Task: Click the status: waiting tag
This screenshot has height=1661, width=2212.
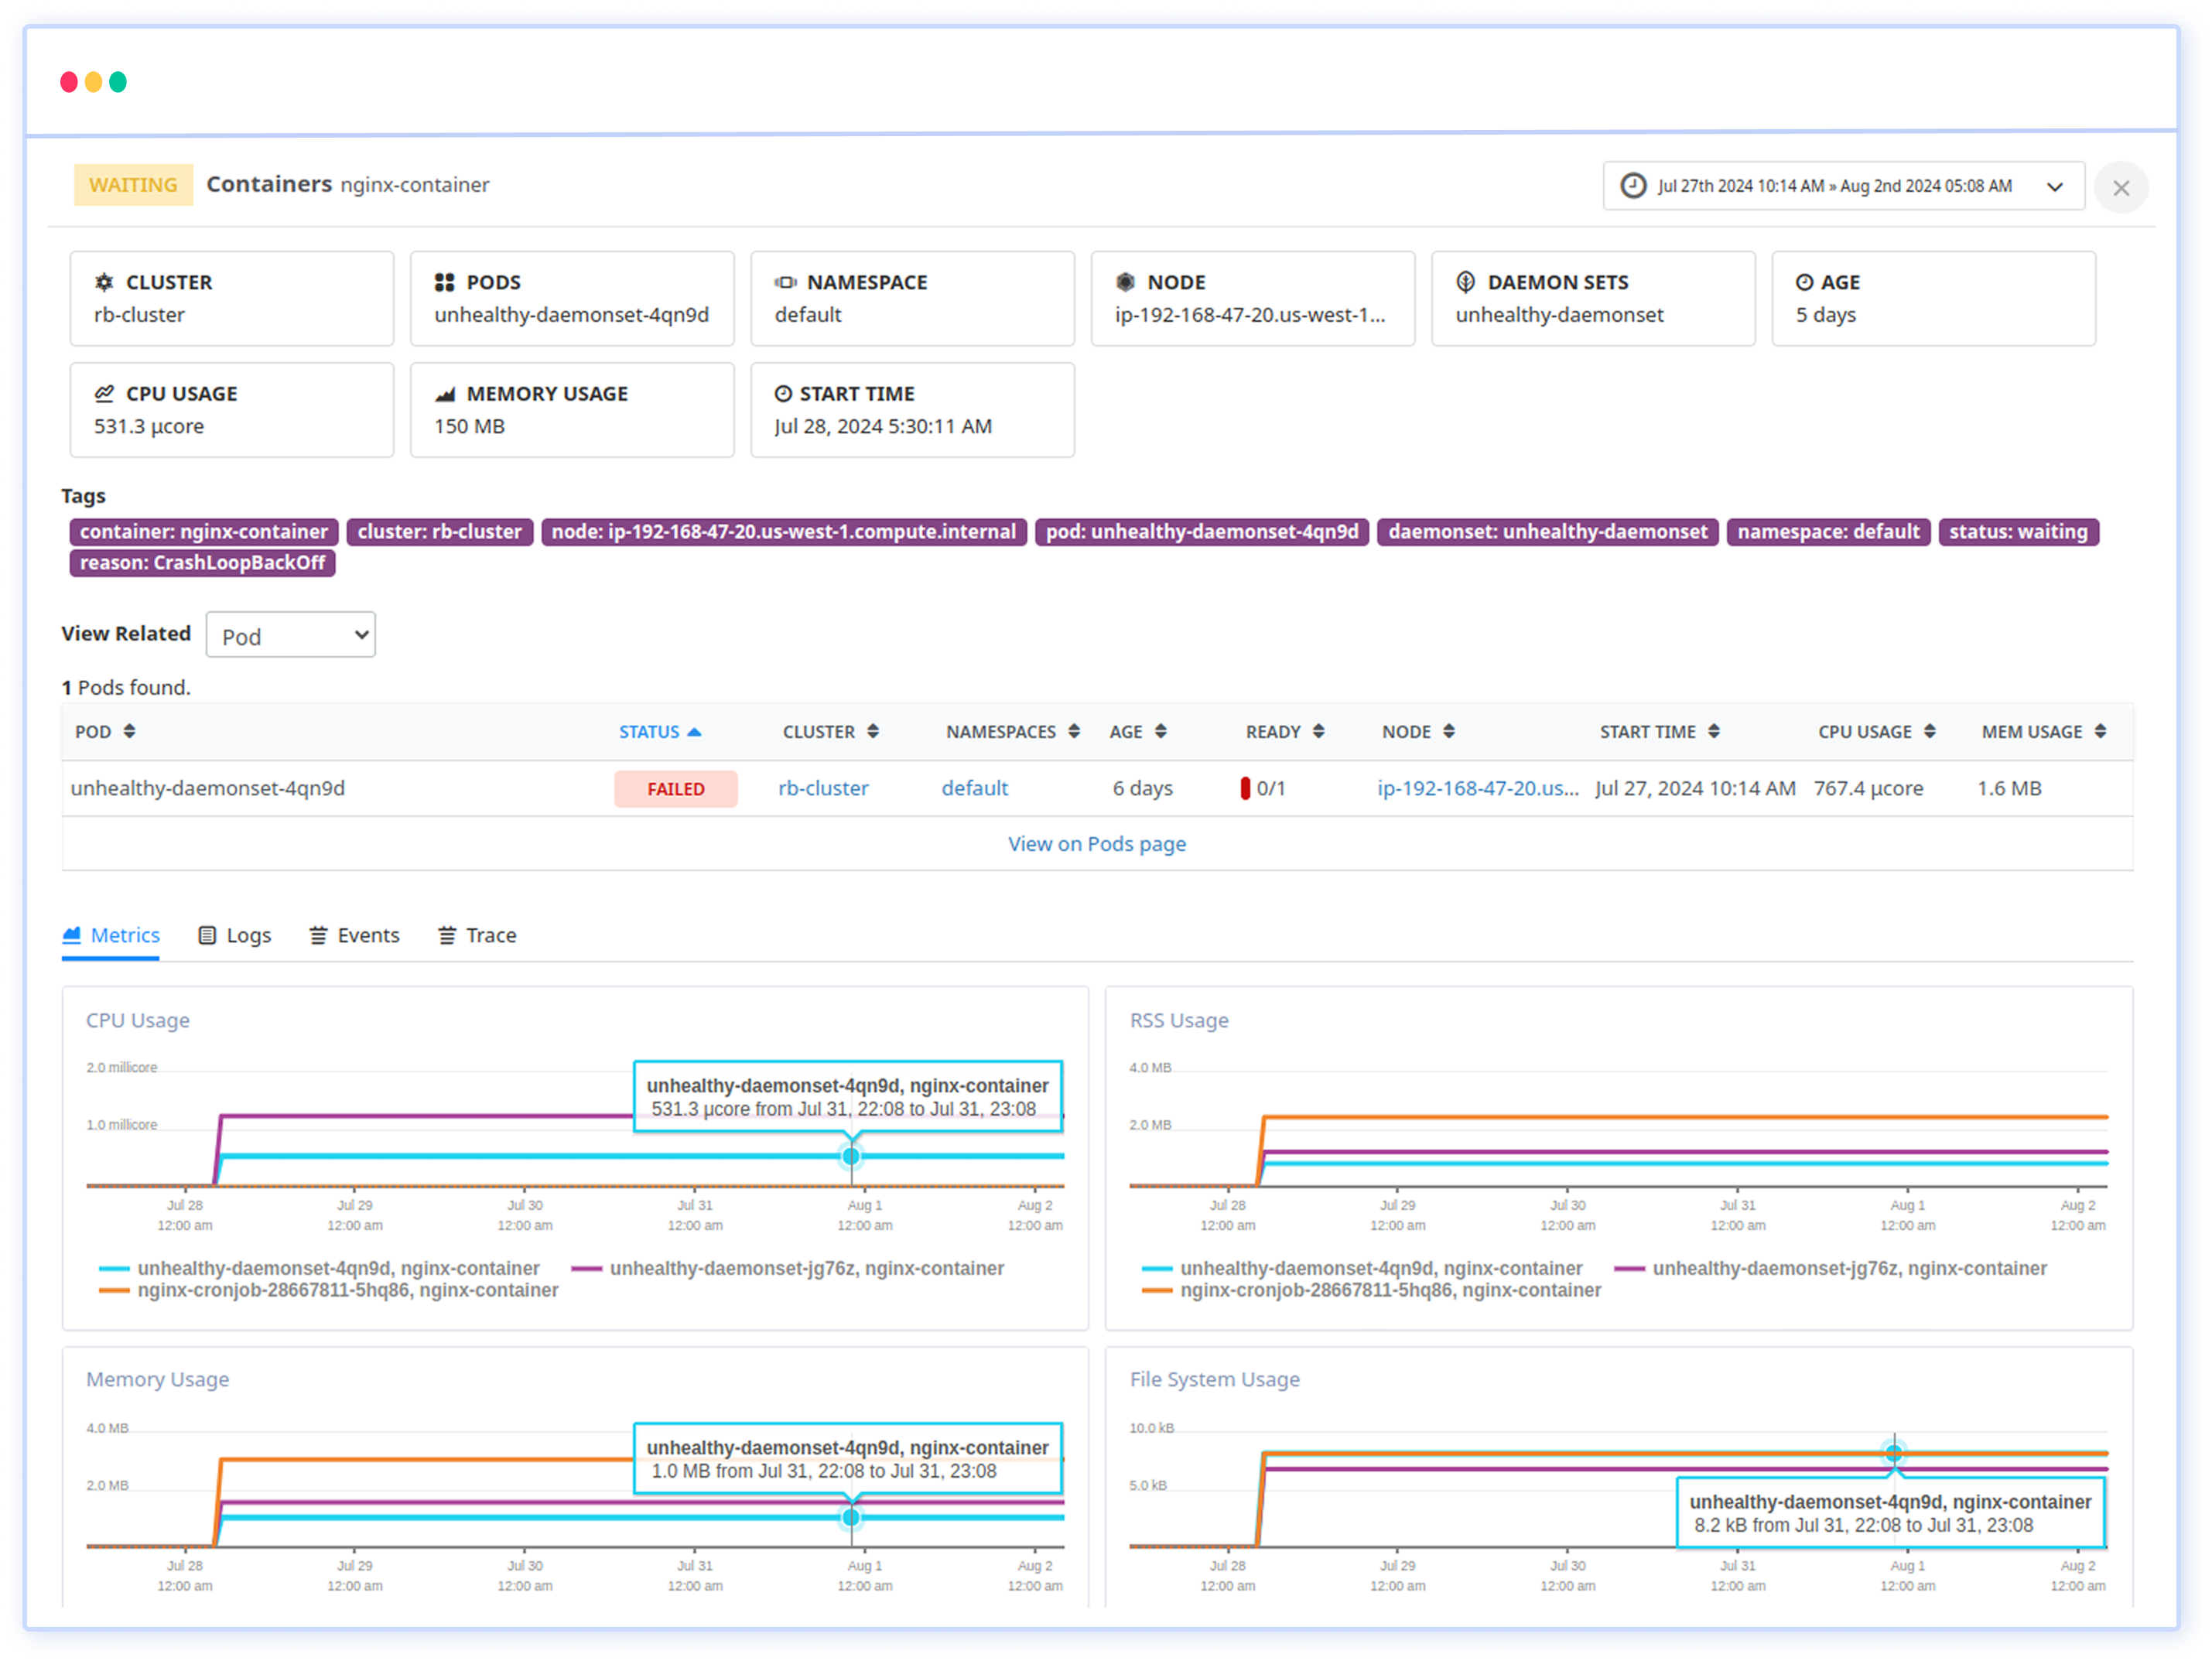Action: point(2018,533)
